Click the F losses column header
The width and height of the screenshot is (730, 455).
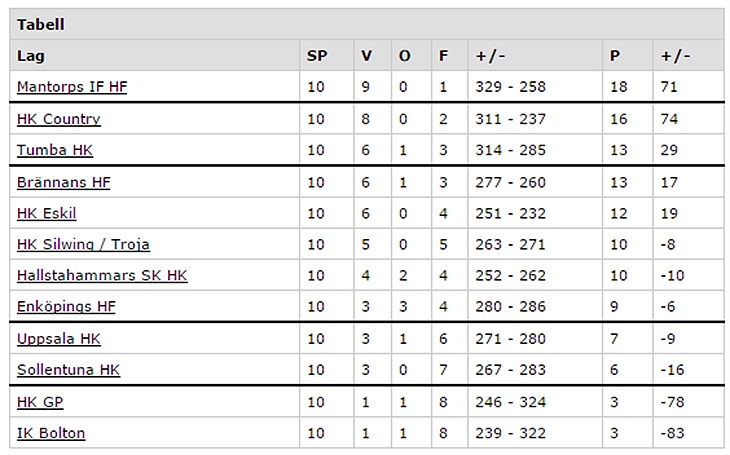[x=443, y=56]
